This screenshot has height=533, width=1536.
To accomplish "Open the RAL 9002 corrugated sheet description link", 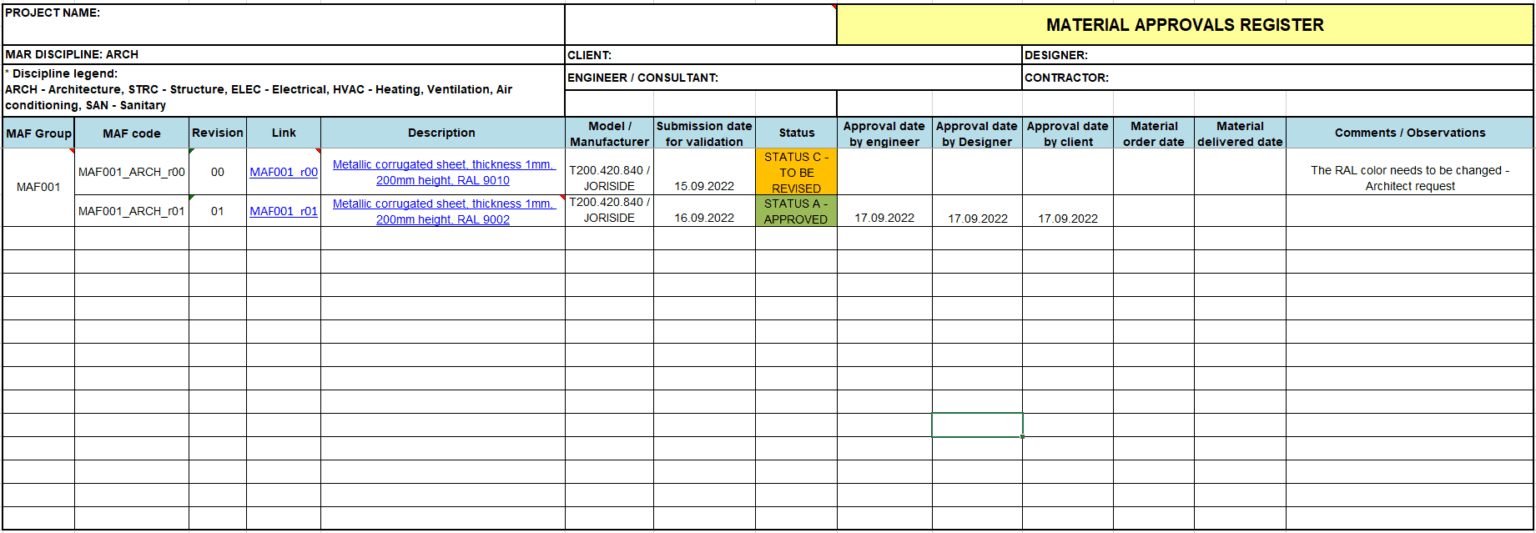I will [x=442, y=211].
